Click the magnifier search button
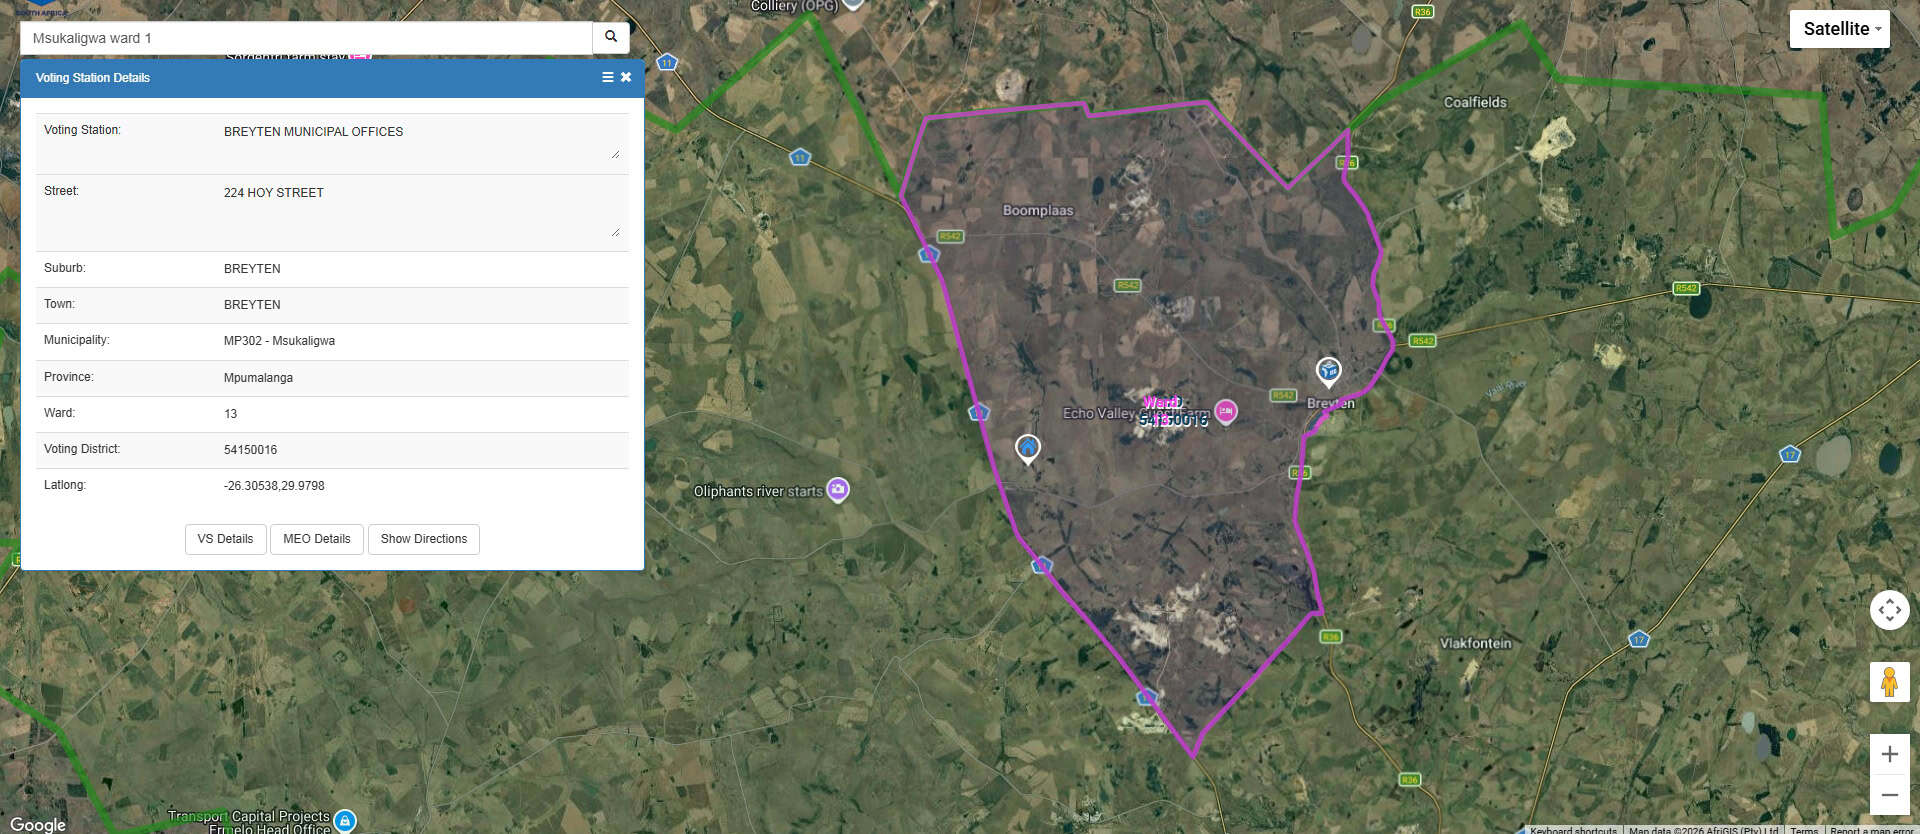1920x834 pixels. tap(611, 38)
